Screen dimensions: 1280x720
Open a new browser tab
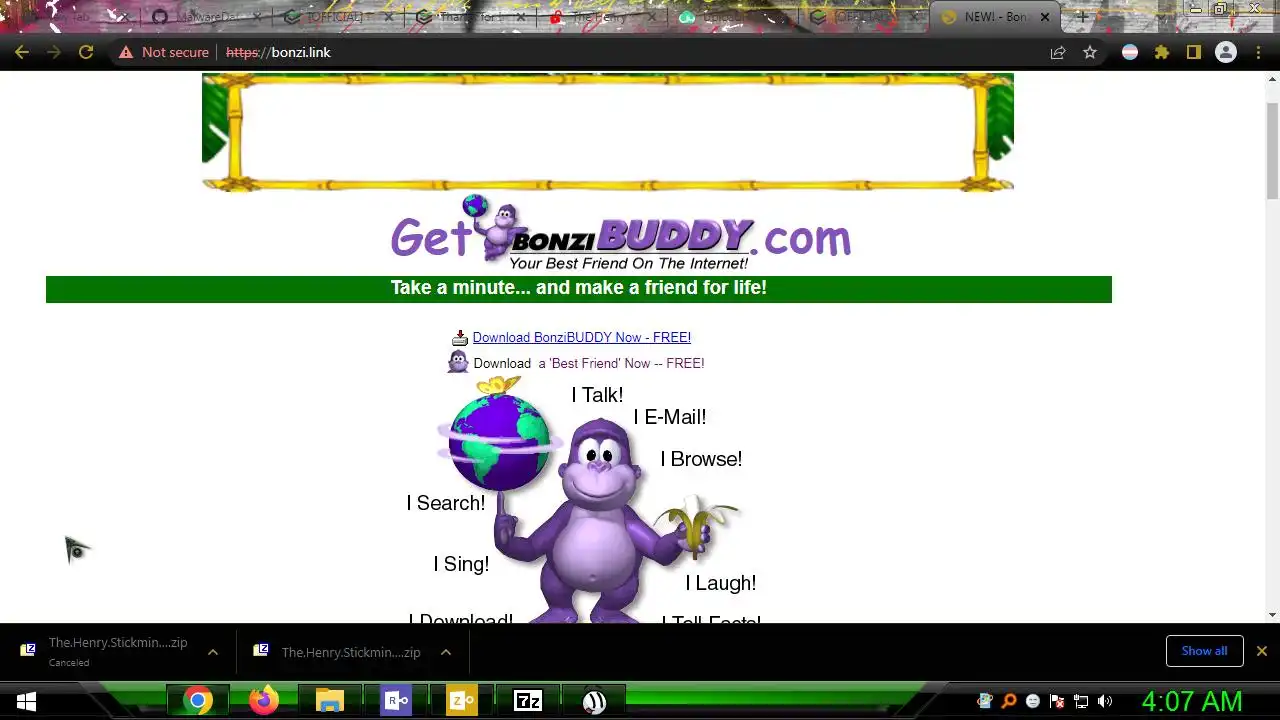[x=1081, y=17]
